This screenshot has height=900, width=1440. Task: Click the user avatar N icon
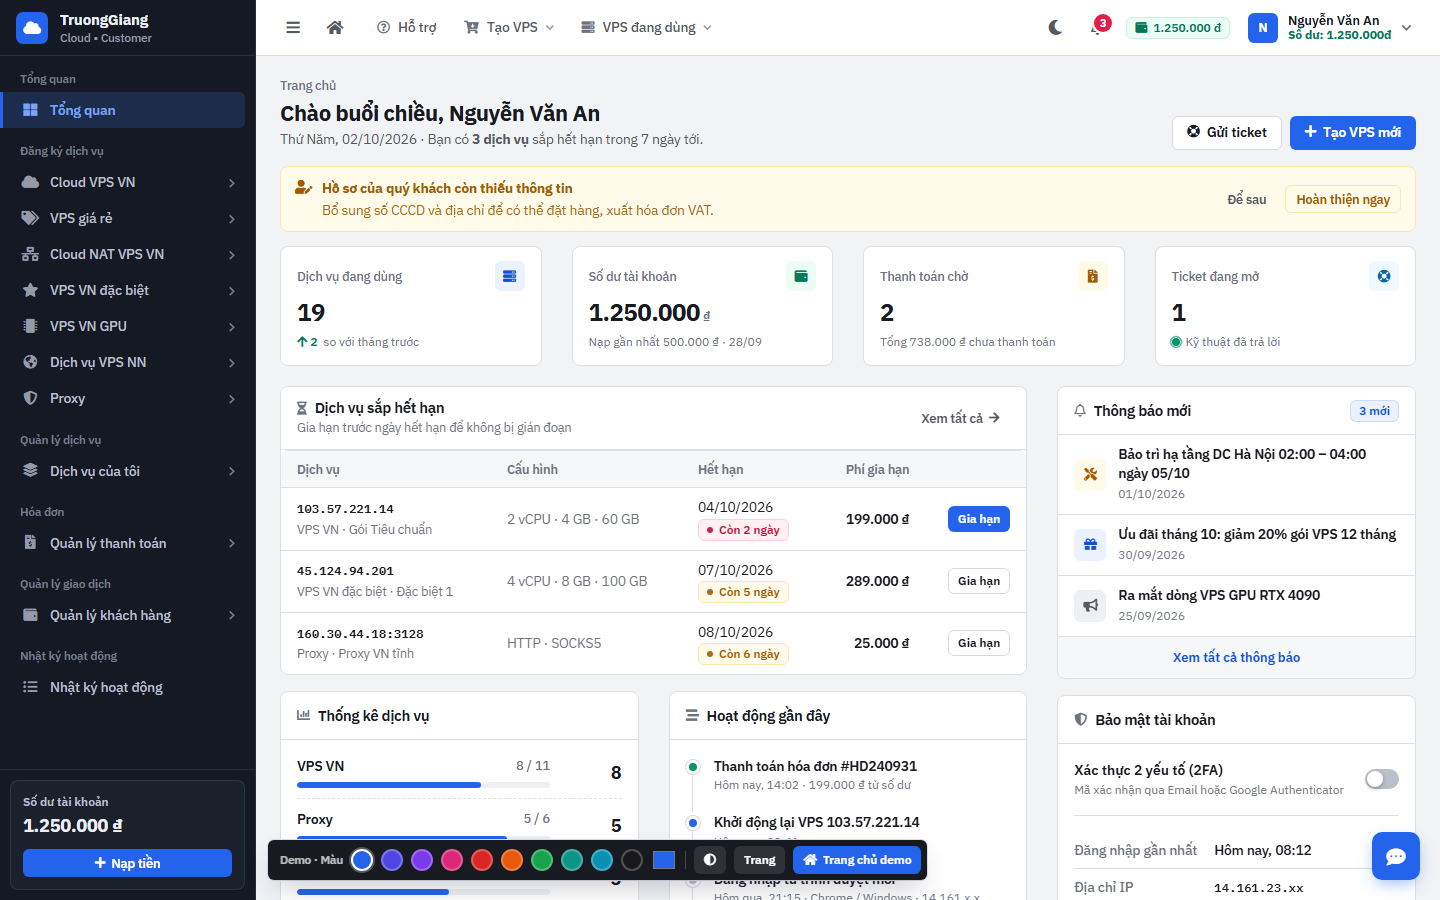1263,28
